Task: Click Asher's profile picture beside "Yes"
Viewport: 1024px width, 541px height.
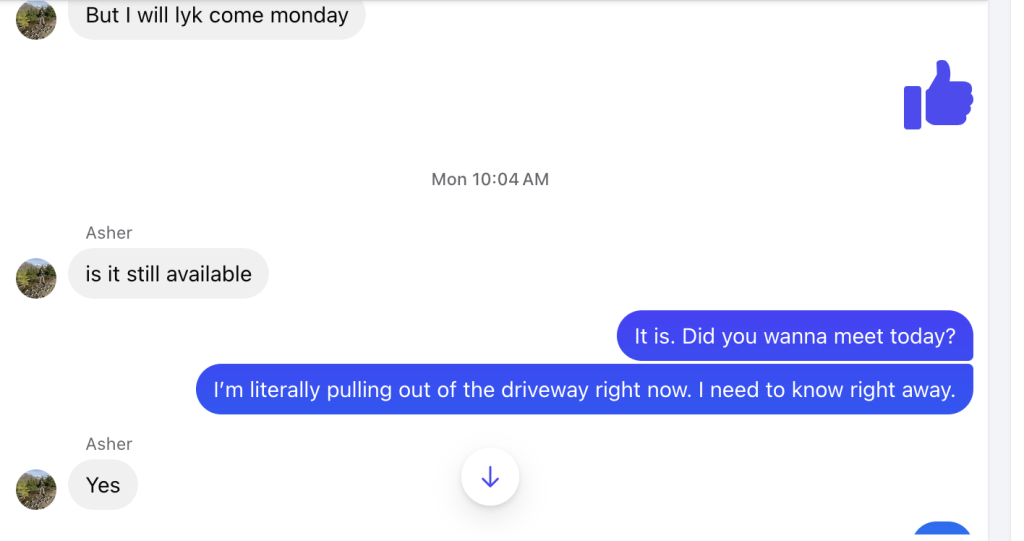Action: pyautogui.click(x=37, y=489)
